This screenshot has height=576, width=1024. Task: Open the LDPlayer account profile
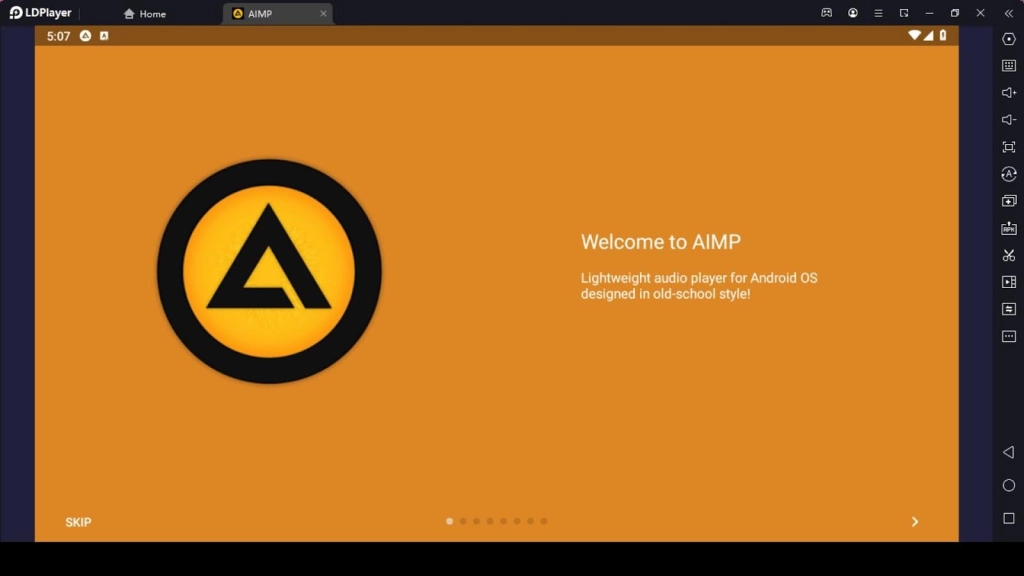tap(853, 13)
